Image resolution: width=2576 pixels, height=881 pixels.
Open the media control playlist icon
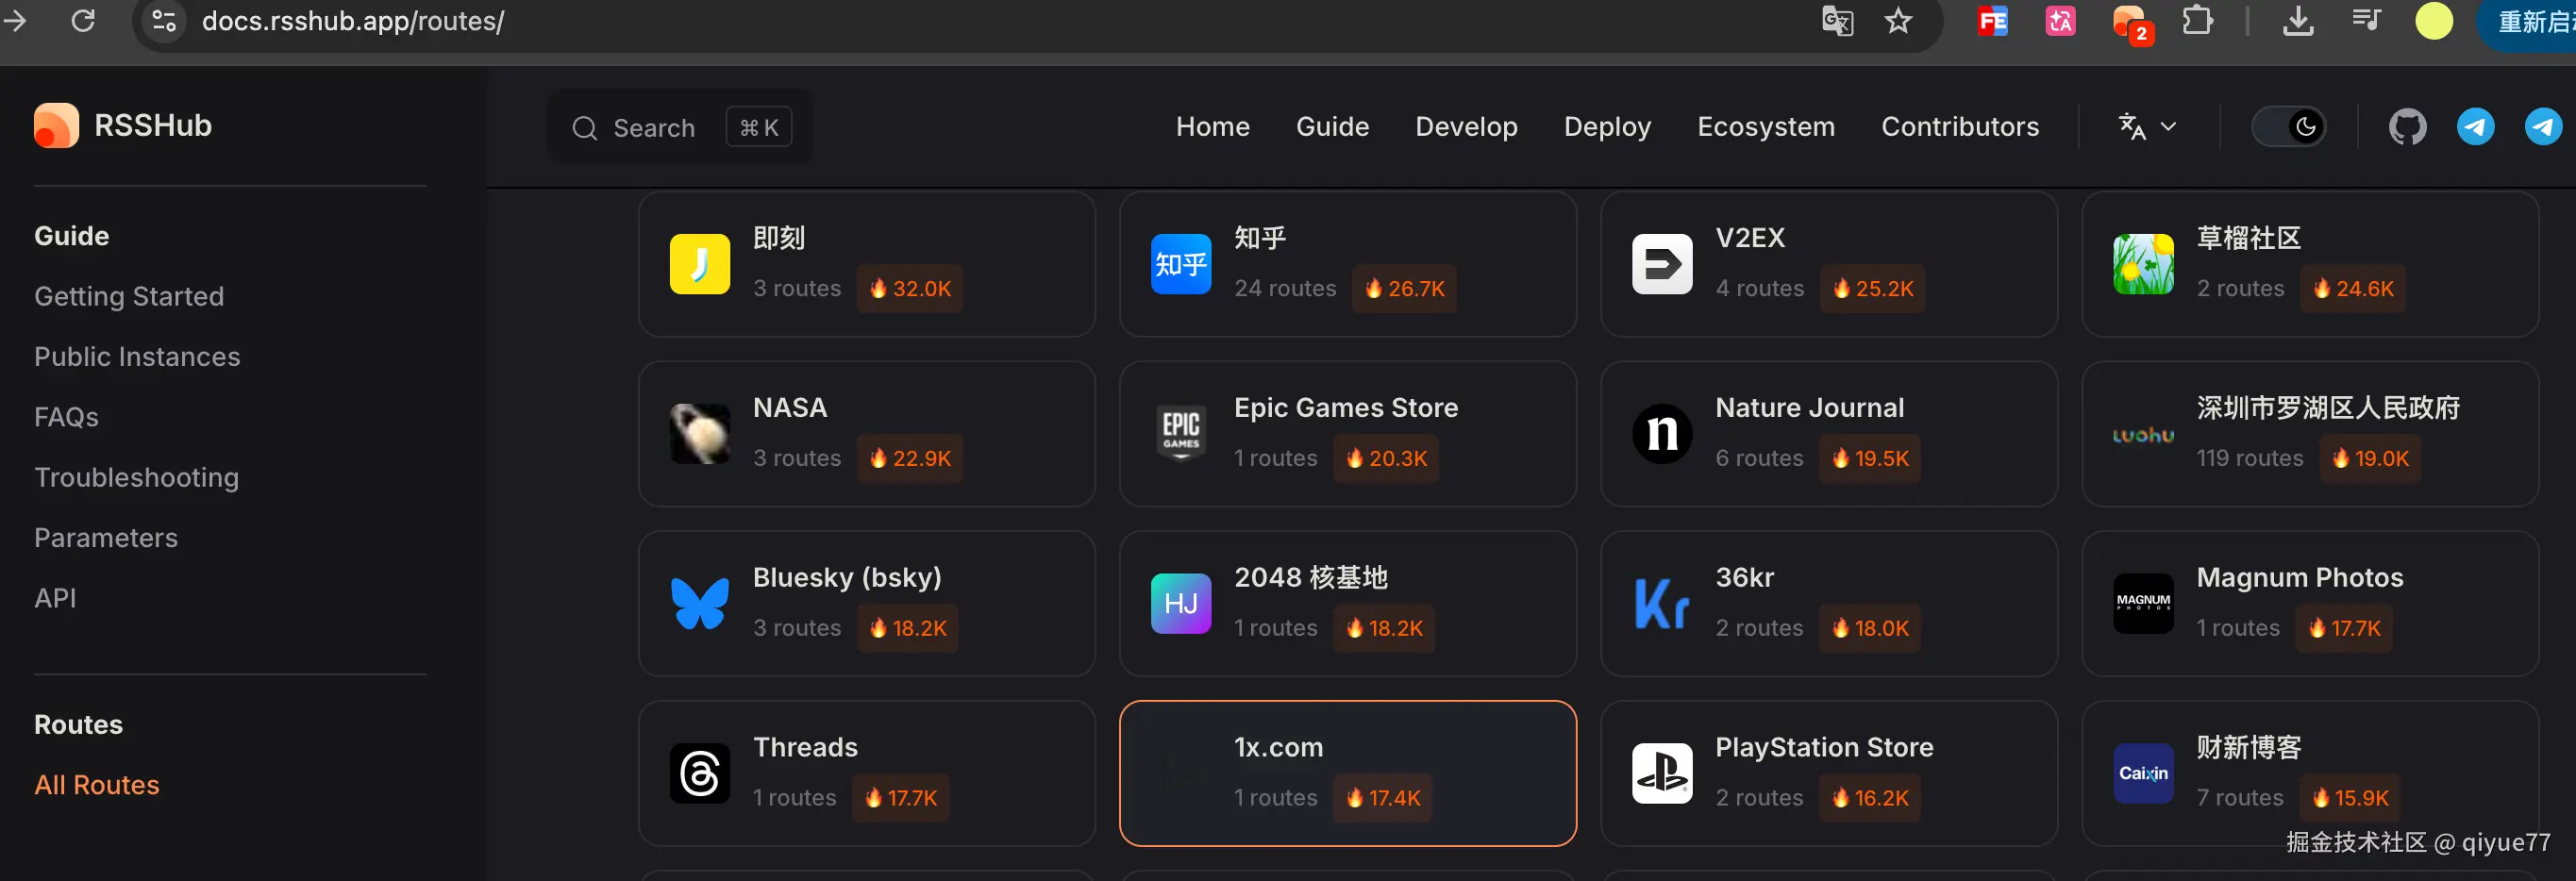(2366, 21)
